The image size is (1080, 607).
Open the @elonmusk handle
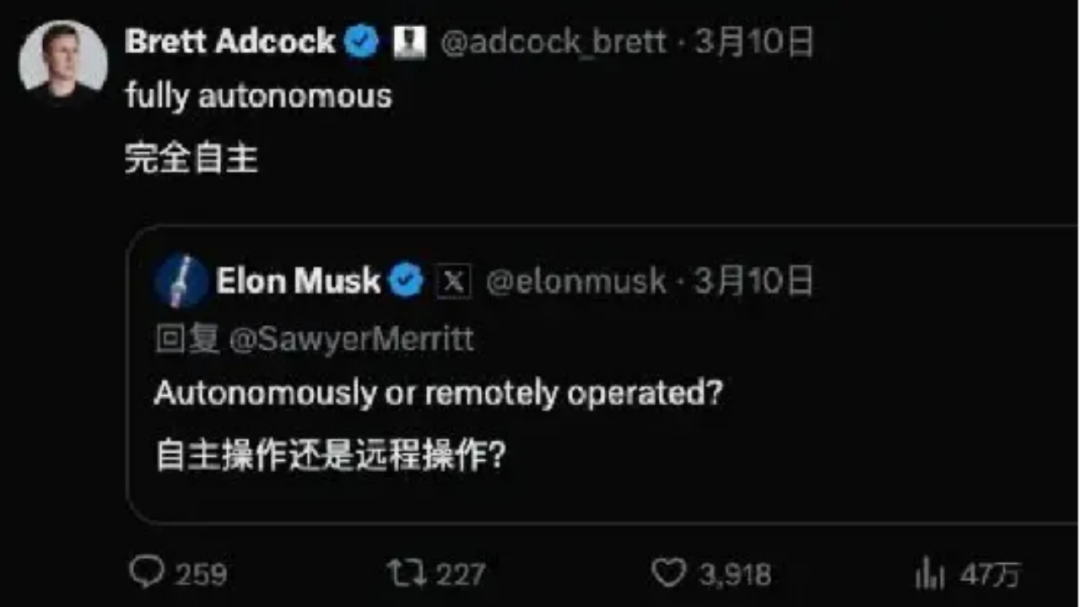click(x=576, y=281)
